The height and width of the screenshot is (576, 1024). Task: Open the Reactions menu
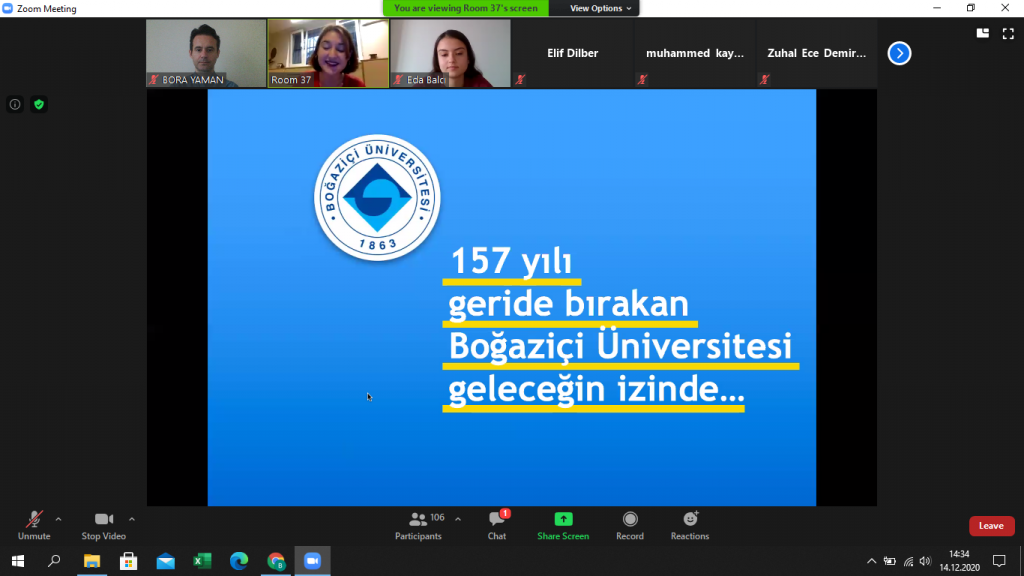pyautogui.click(x=690, y=525)
